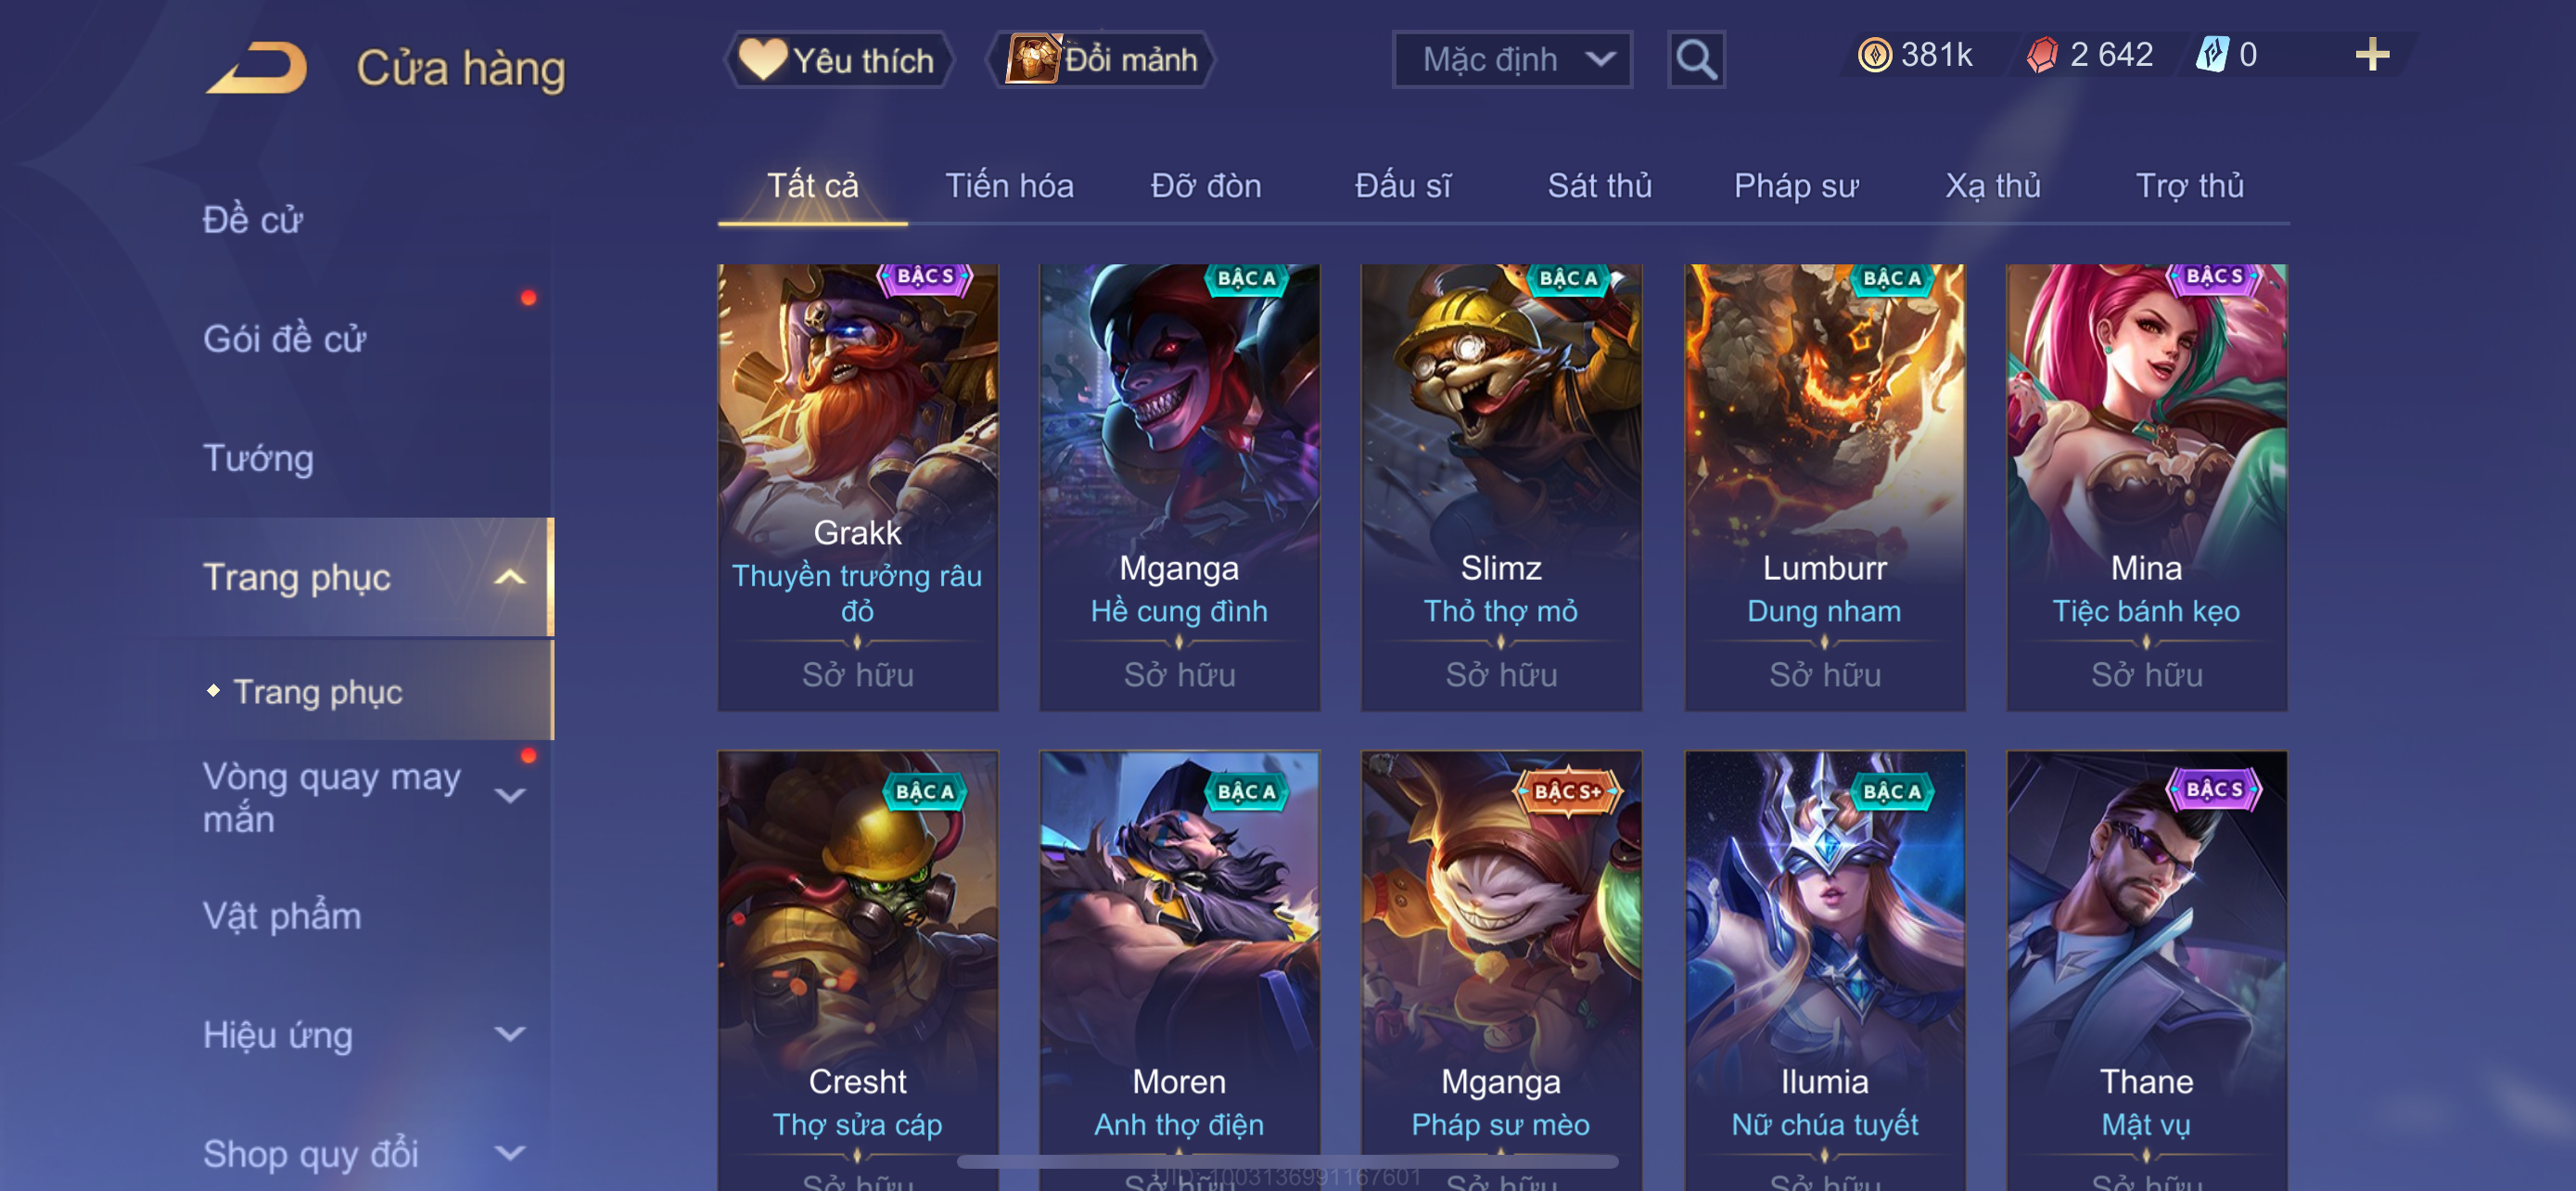This screenshot has height=1191, width=2576.
Task: Open the Tướng sidebar category
Action: 258,458
